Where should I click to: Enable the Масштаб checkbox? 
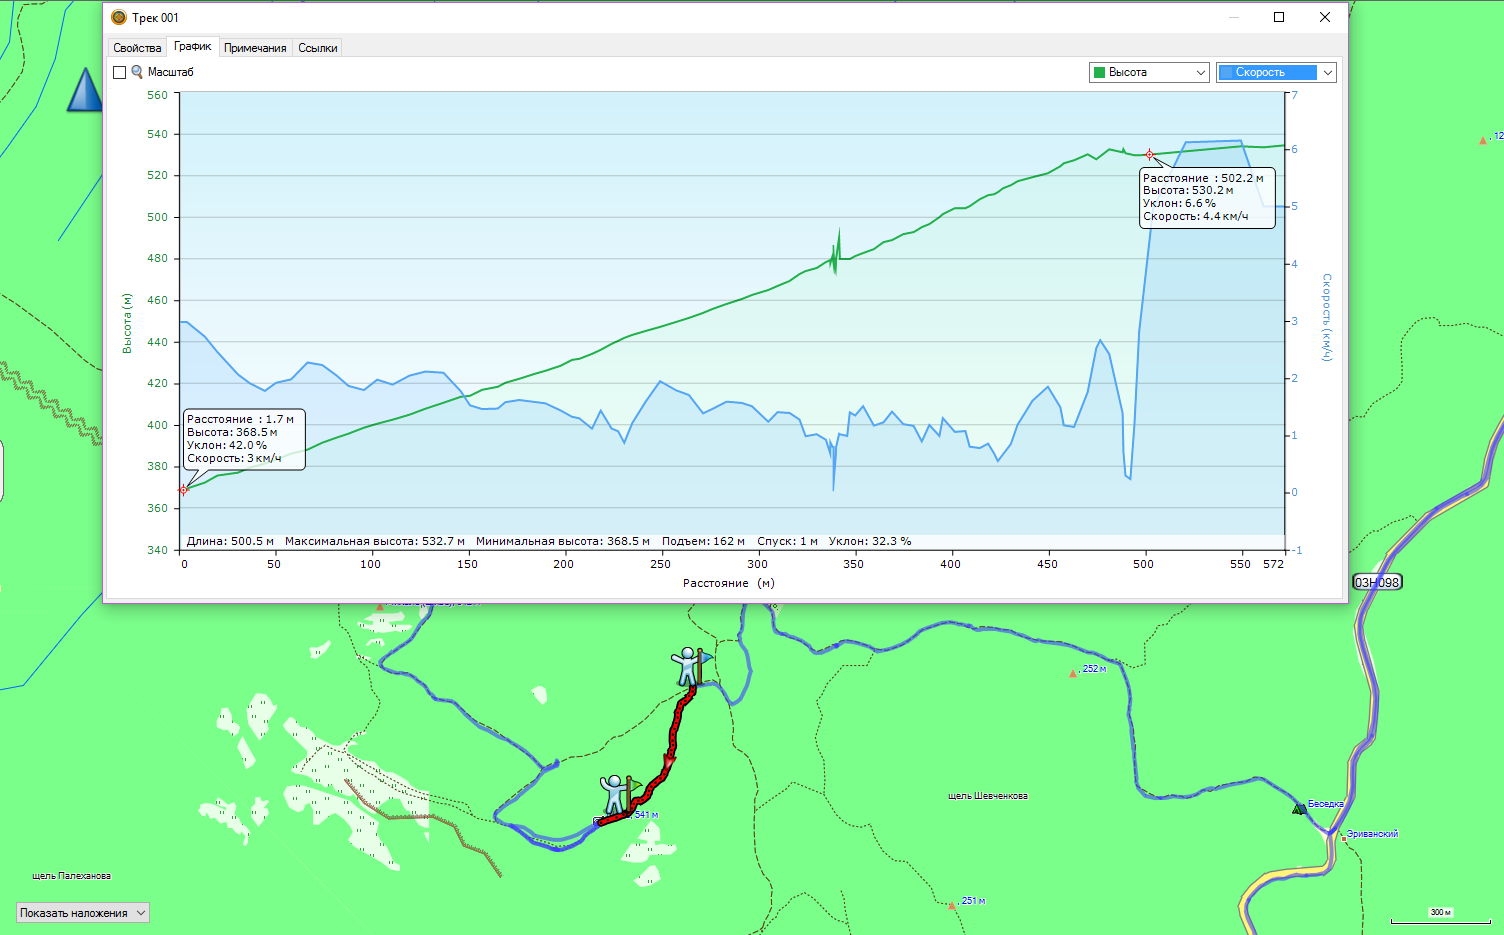(120, 72)
